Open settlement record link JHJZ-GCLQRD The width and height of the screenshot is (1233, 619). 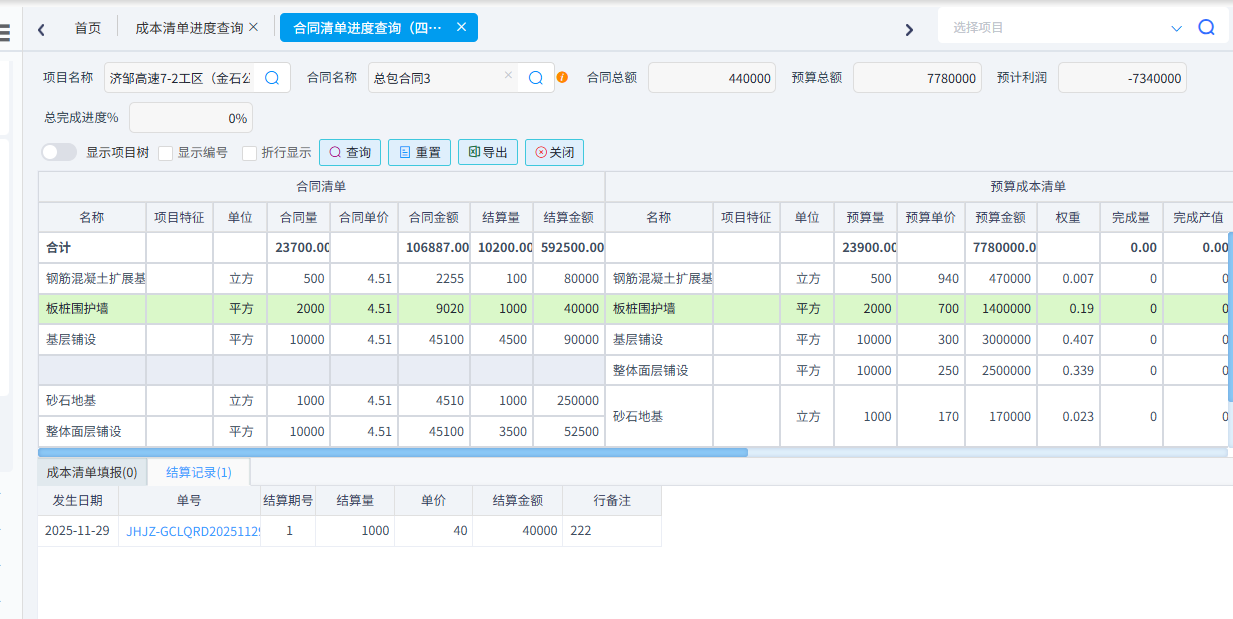192,531
